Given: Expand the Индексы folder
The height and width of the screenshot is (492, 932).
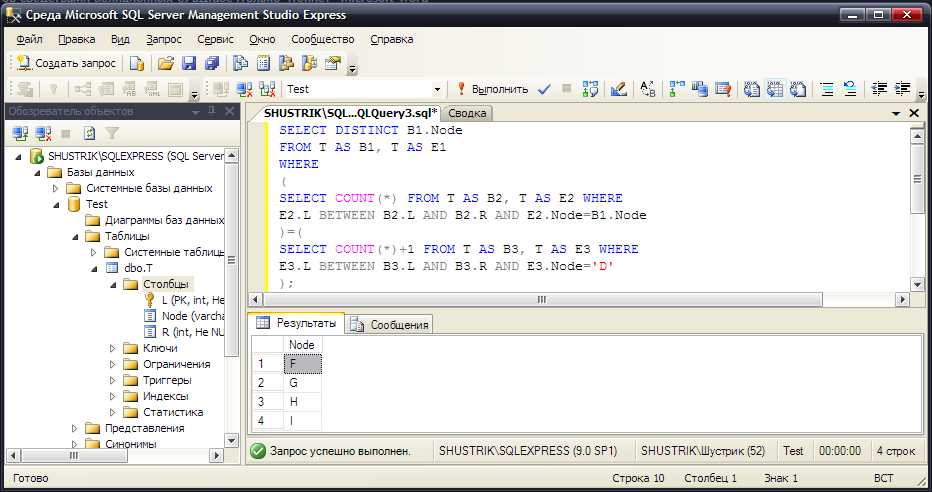Looking at the screenshot, I should [x=112, y=396].
